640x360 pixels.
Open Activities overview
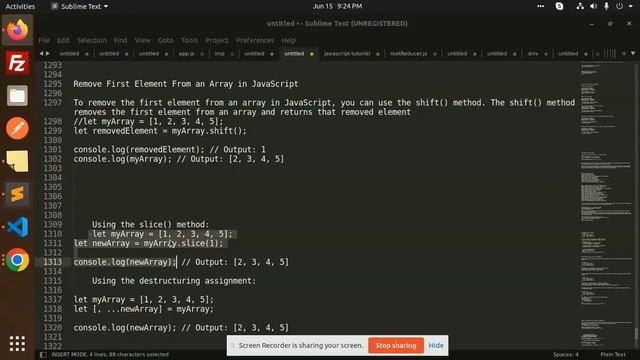(x=20, y=6)
